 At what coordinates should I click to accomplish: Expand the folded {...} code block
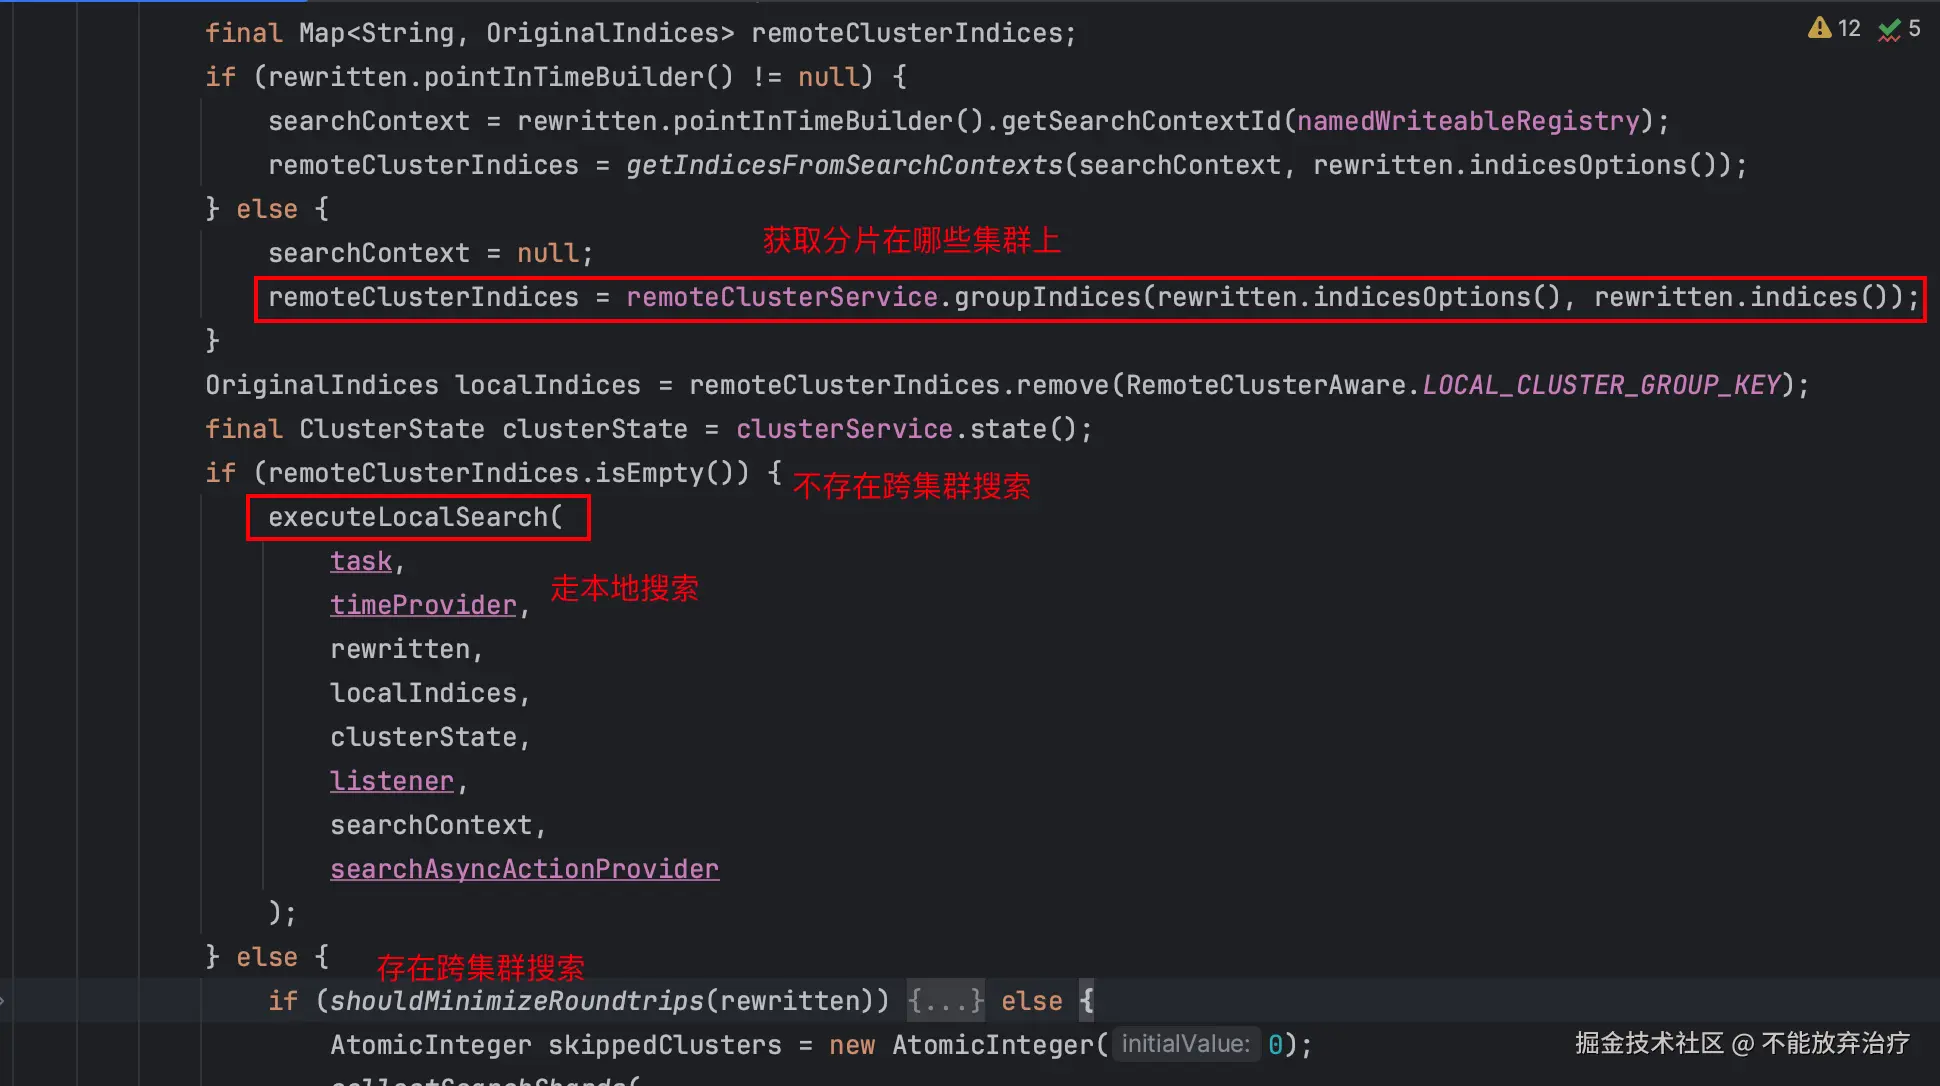(x=945, y=1001)
